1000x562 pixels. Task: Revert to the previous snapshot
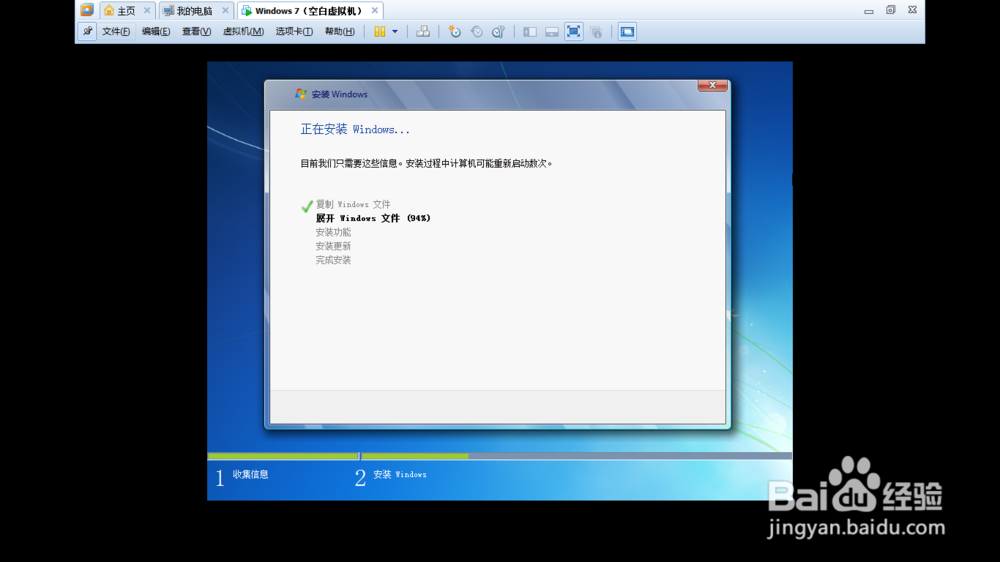click(x=476, y=31)
